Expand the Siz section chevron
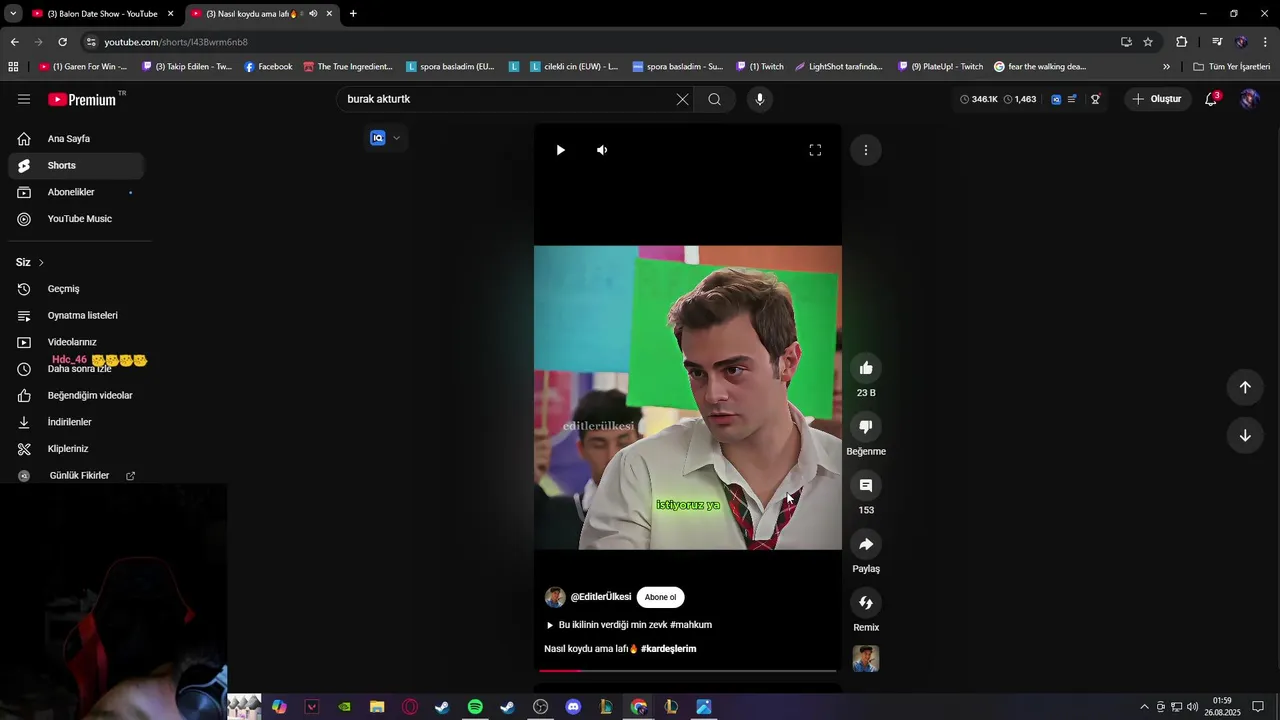Viewport: 1280px width, 720px height. 41,262
